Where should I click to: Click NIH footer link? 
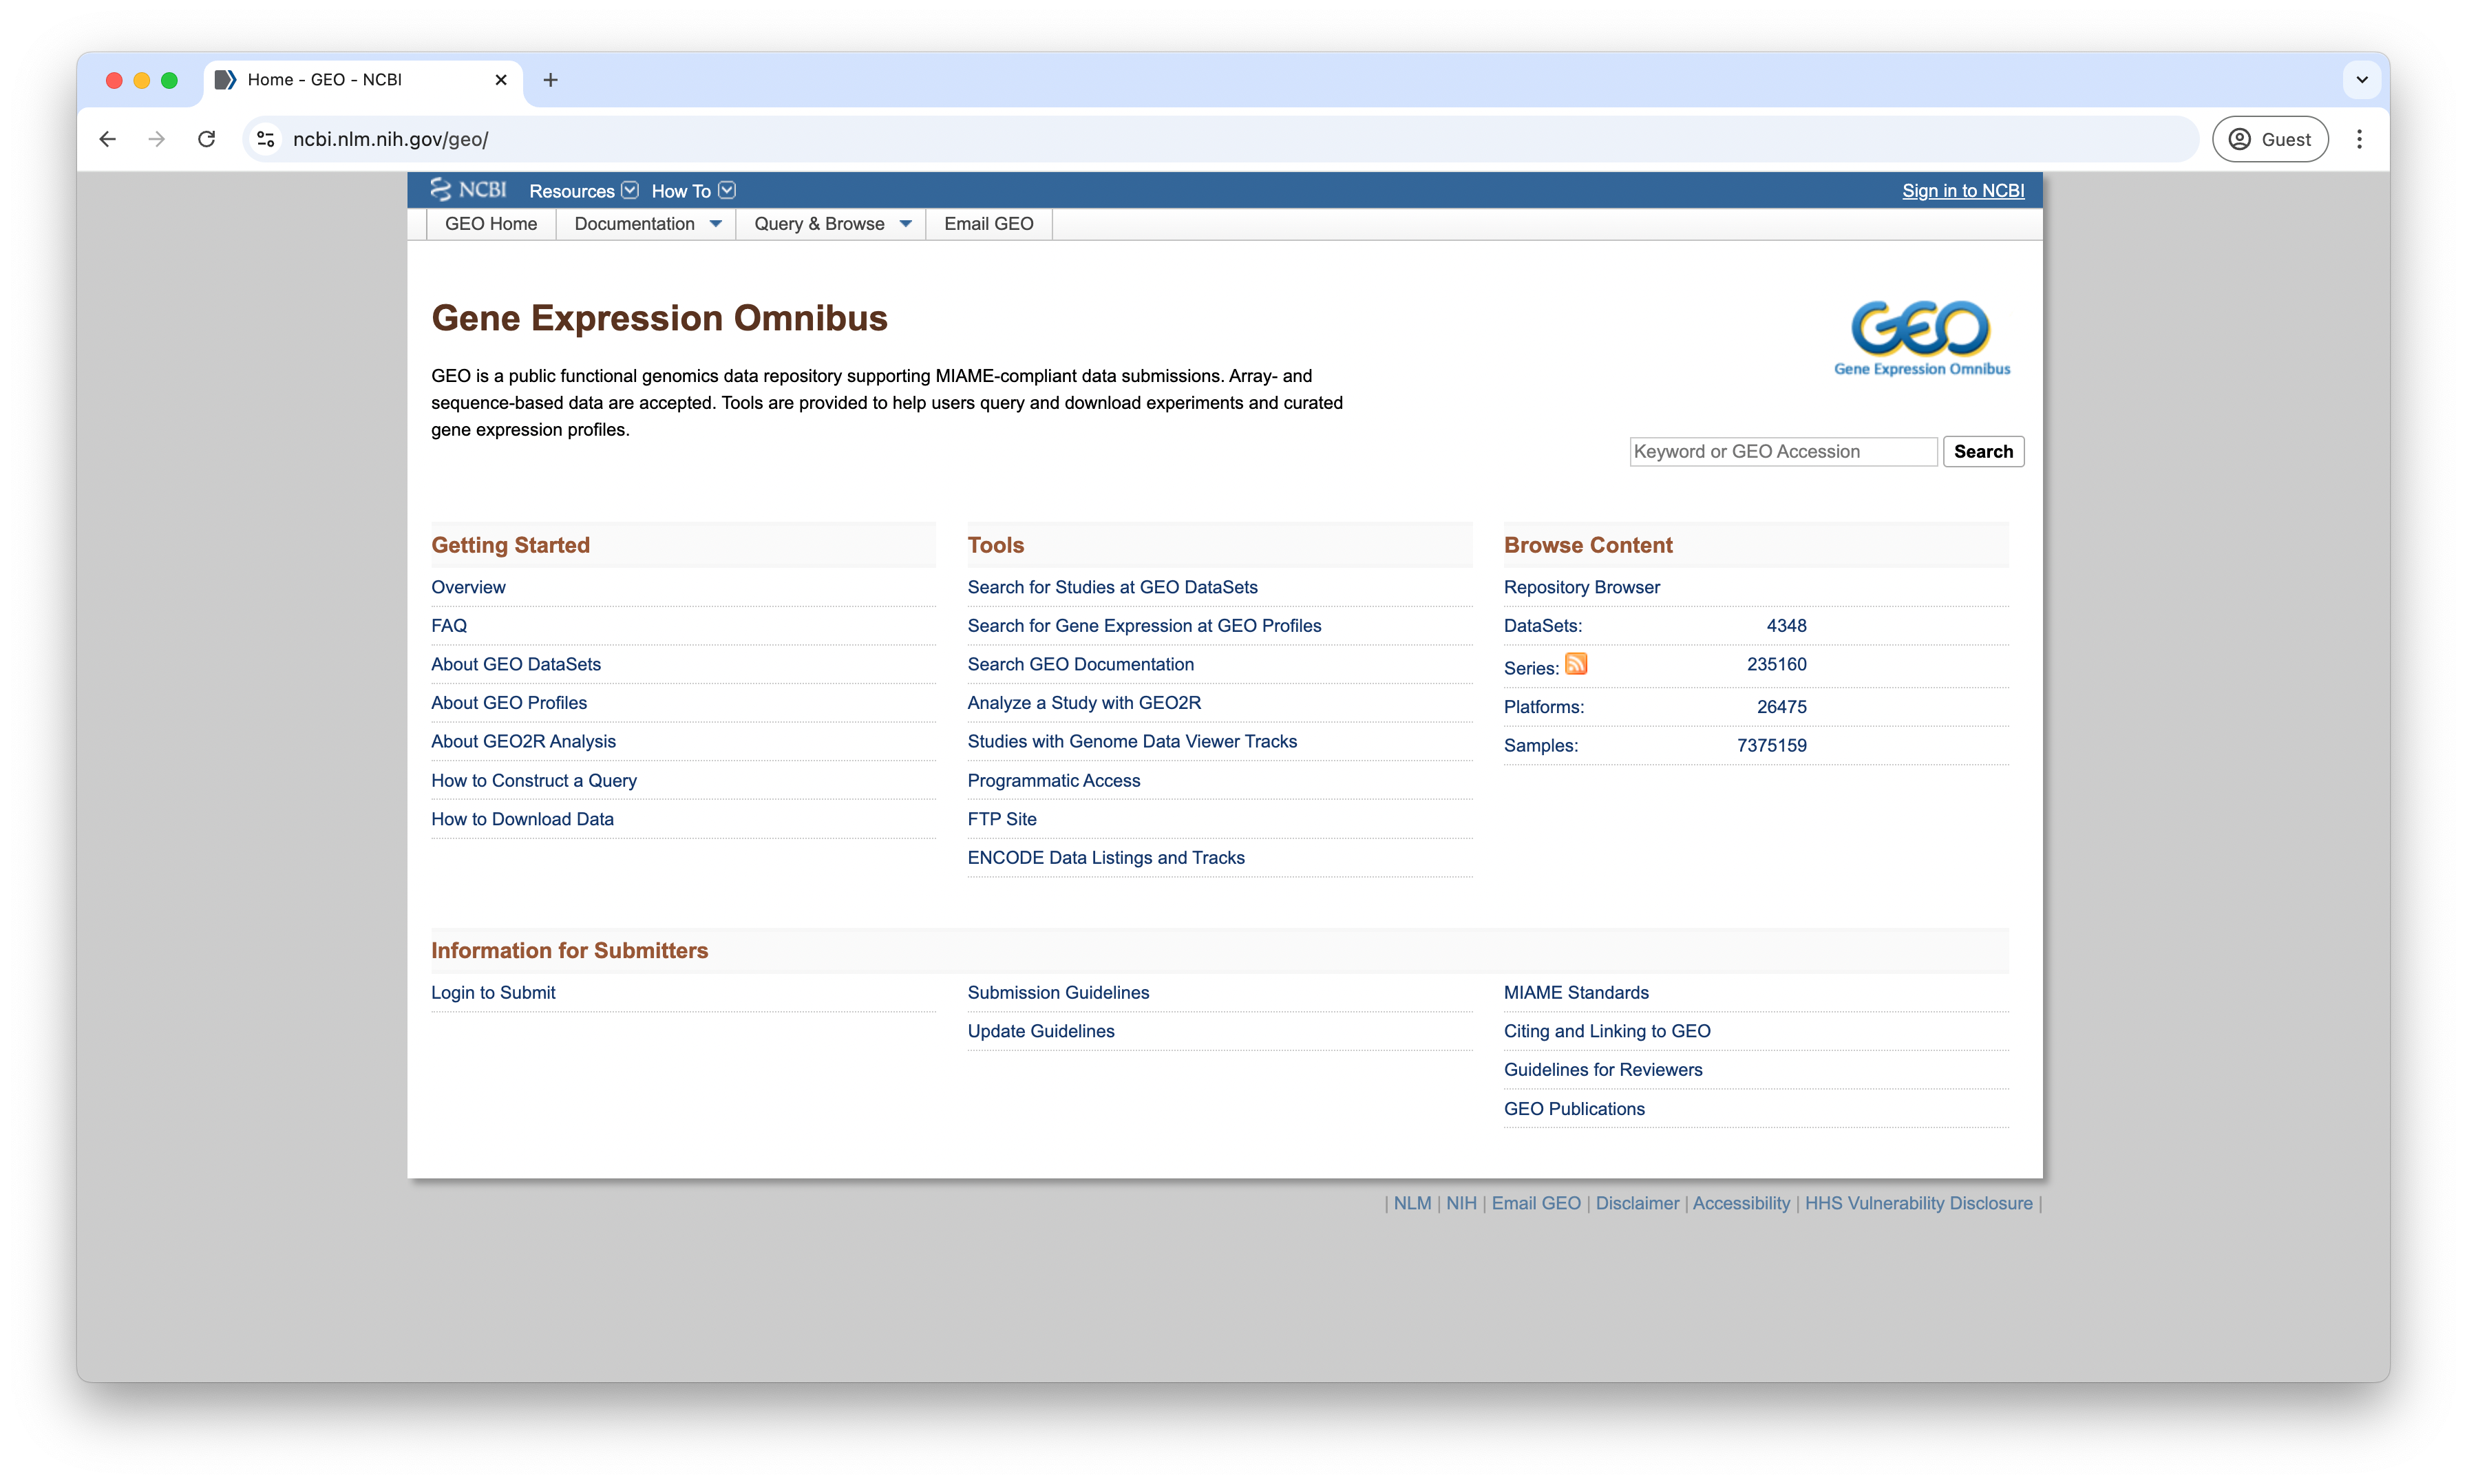(x=1461, y=1203)
